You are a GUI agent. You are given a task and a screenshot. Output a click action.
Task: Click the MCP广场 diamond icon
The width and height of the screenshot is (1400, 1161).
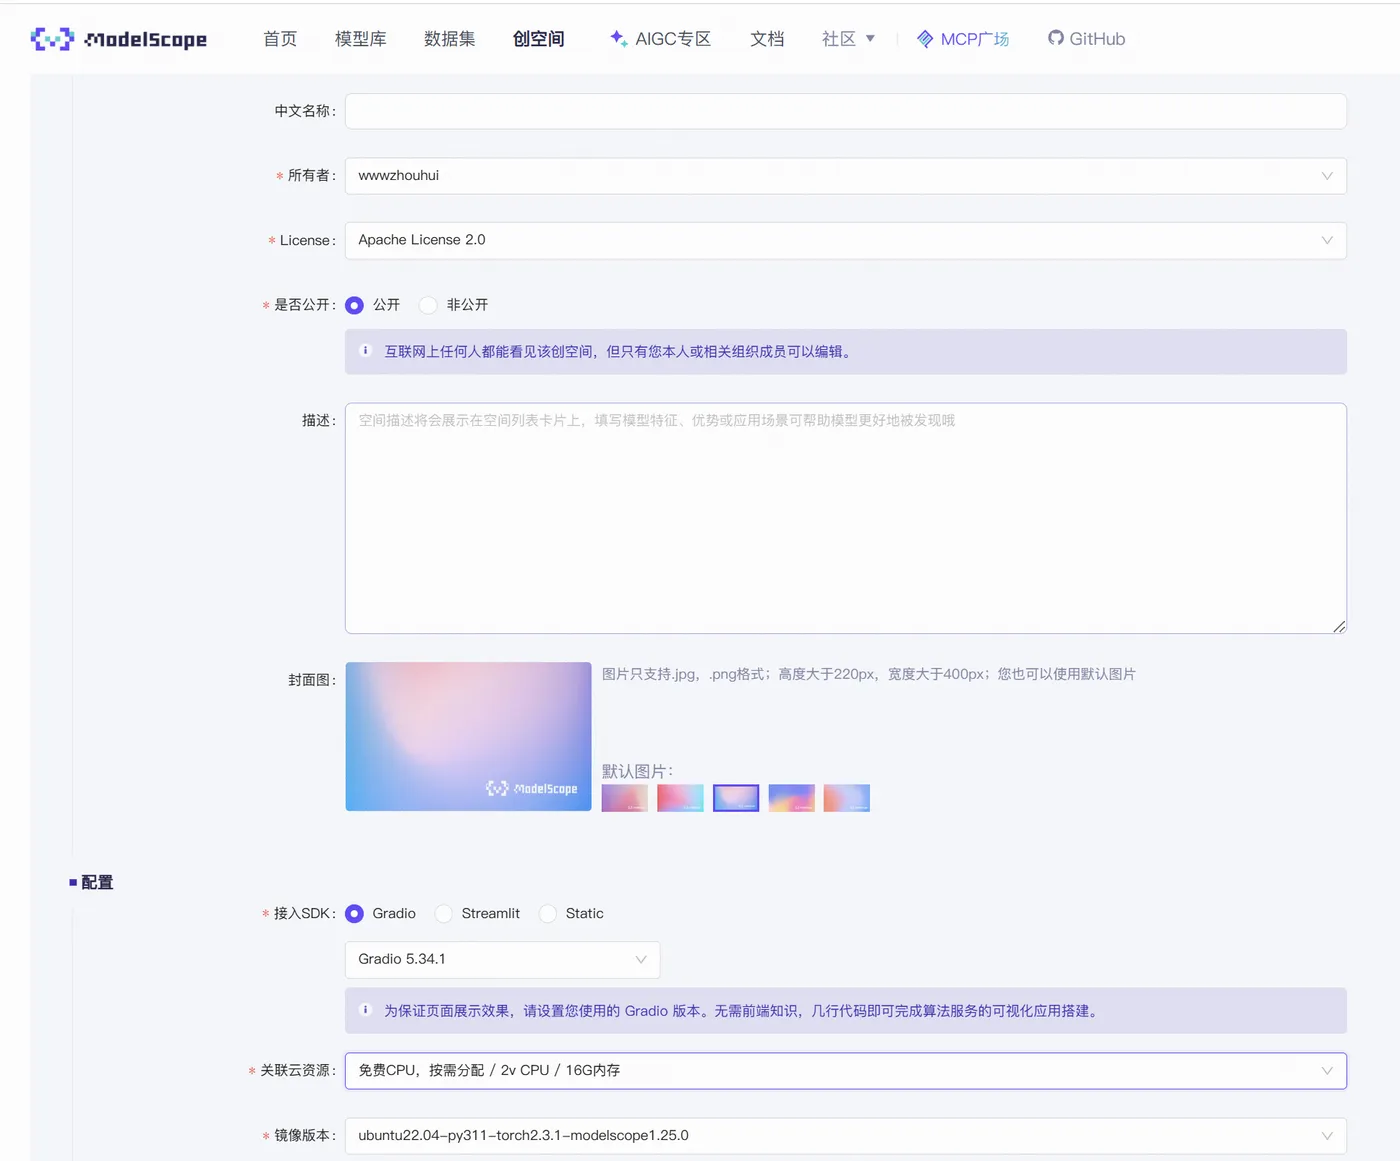pyautogui.click(x=925, y=39)
